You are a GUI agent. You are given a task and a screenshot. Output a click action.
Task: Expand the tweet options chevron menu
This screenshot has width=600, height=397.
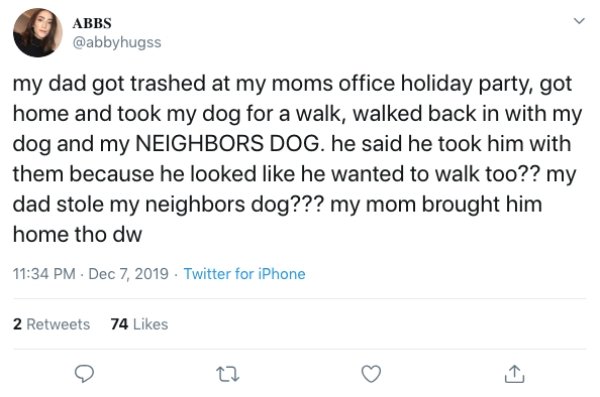580,21
